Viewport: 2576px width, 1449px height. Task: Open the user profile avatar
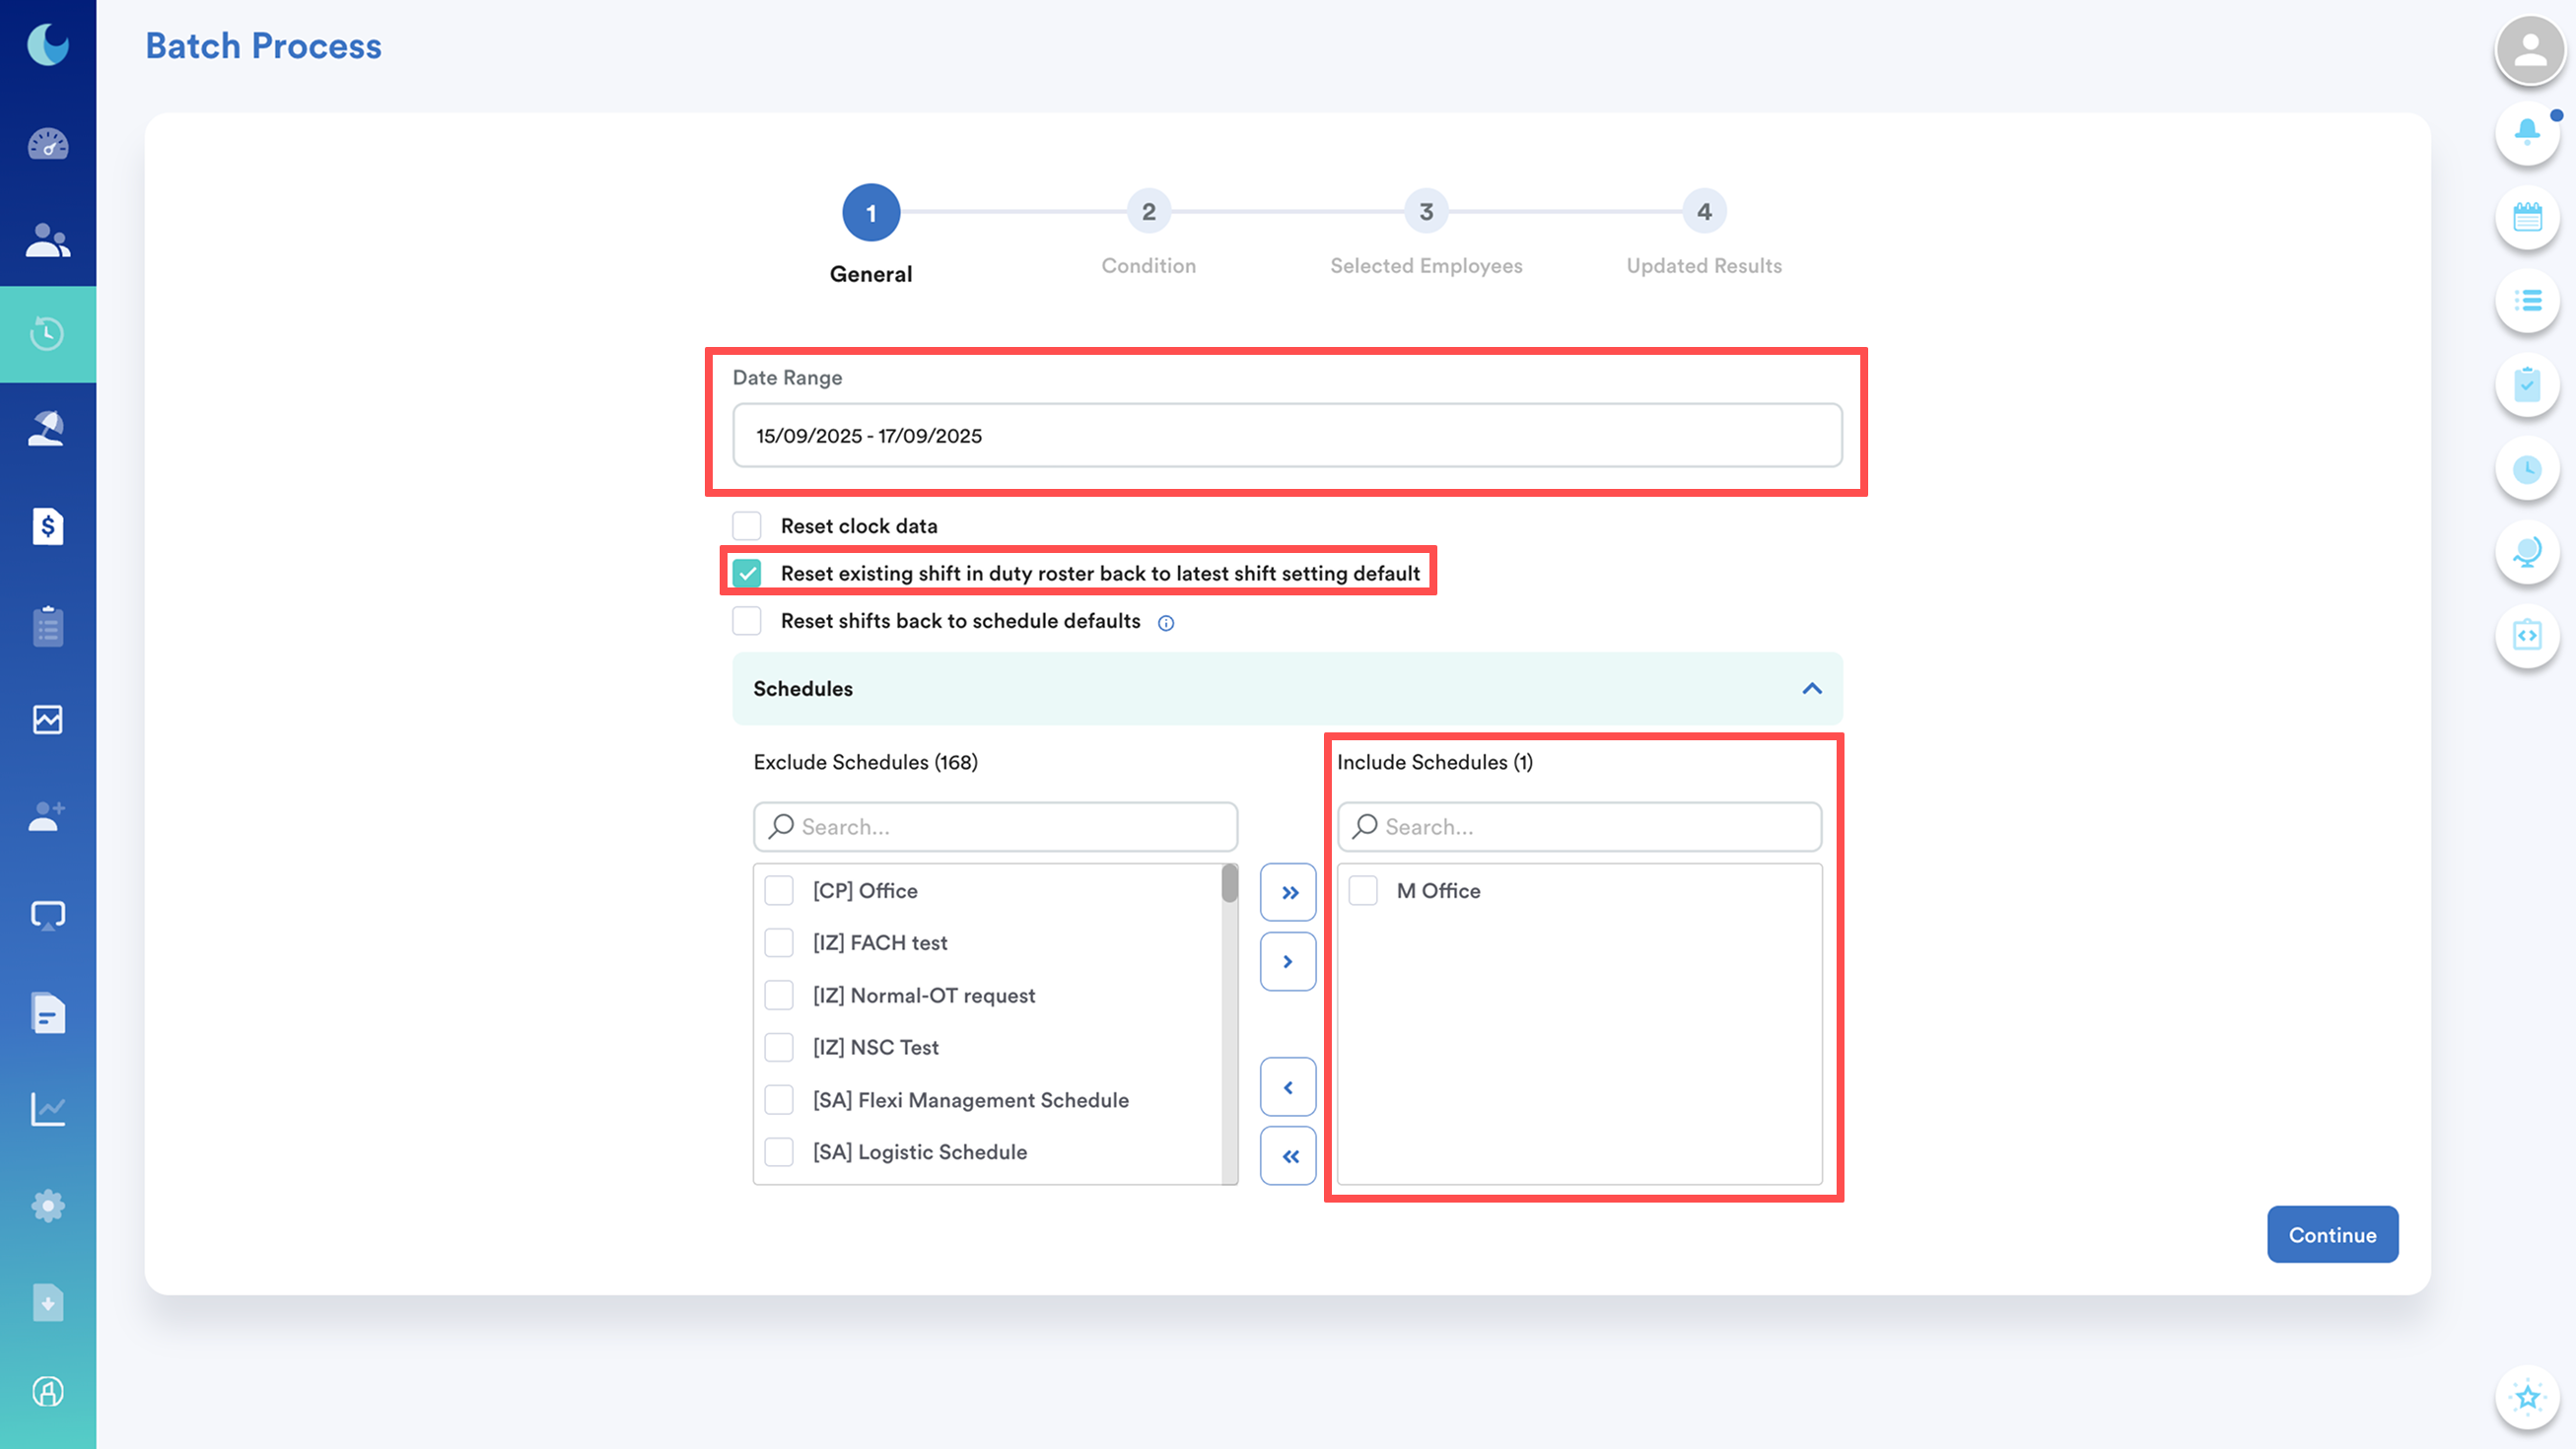(2529, 49)
